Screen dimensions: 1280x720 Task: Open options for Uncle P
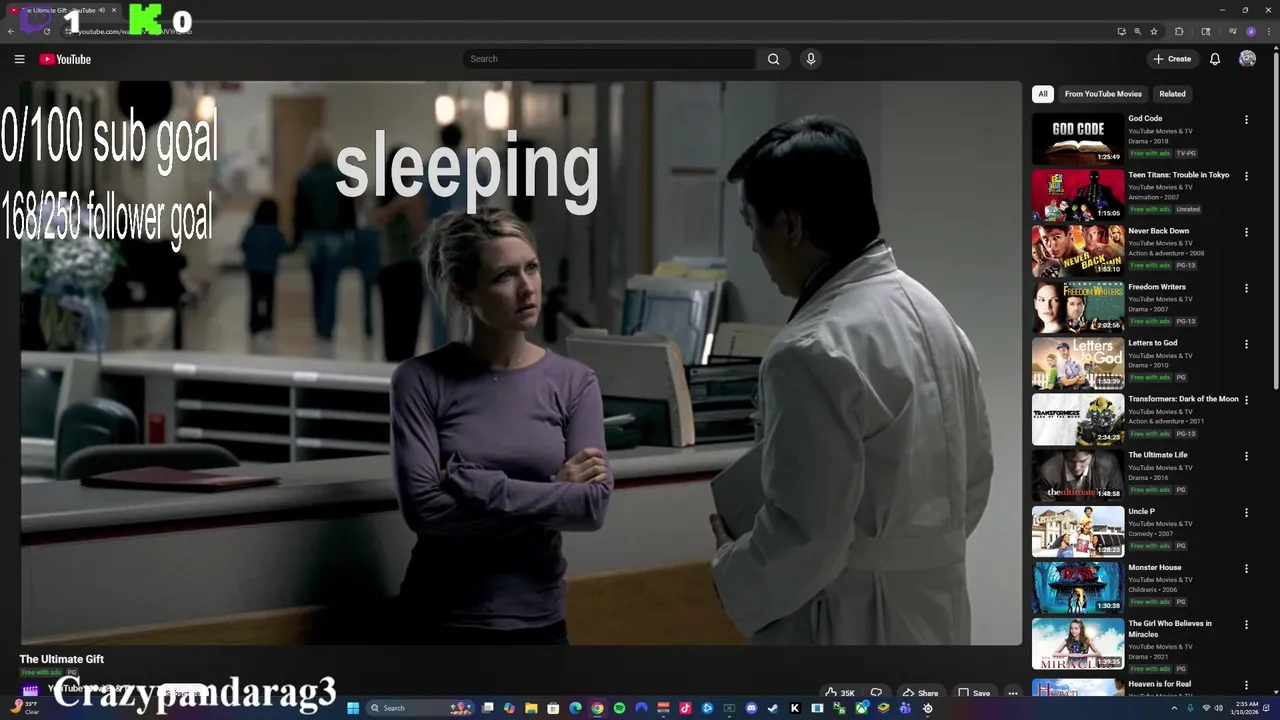[x=1246, y=512]
